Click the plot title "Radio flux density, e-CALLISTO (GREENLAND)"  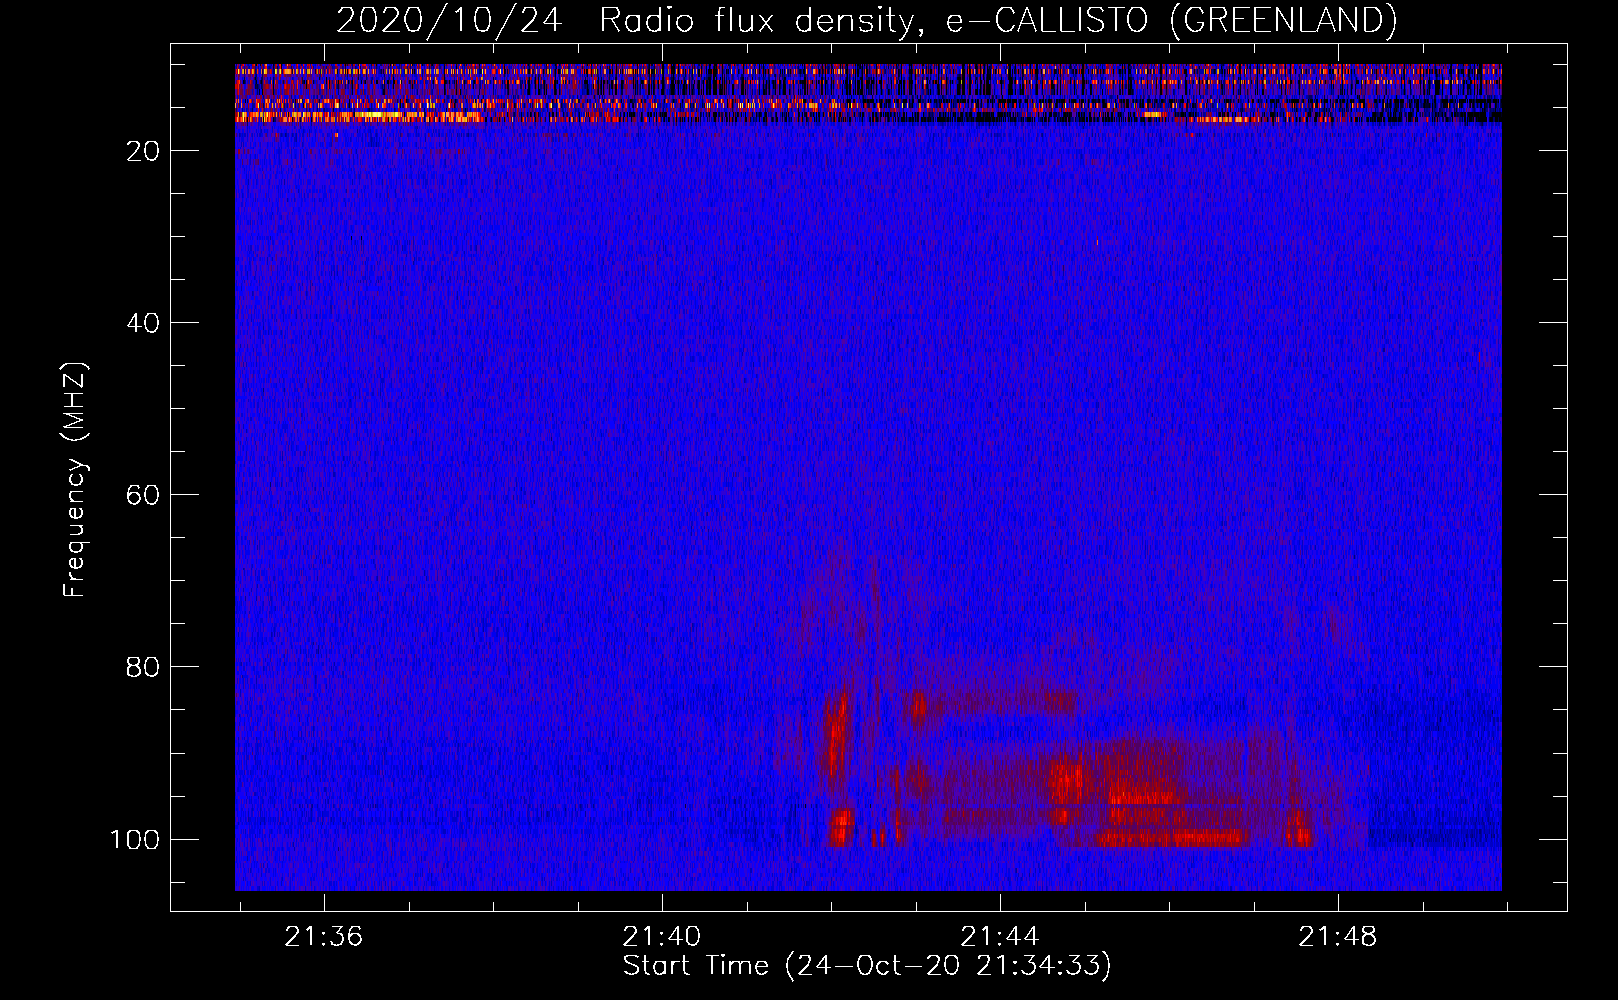pyautogui.click(x=998, y=20)
